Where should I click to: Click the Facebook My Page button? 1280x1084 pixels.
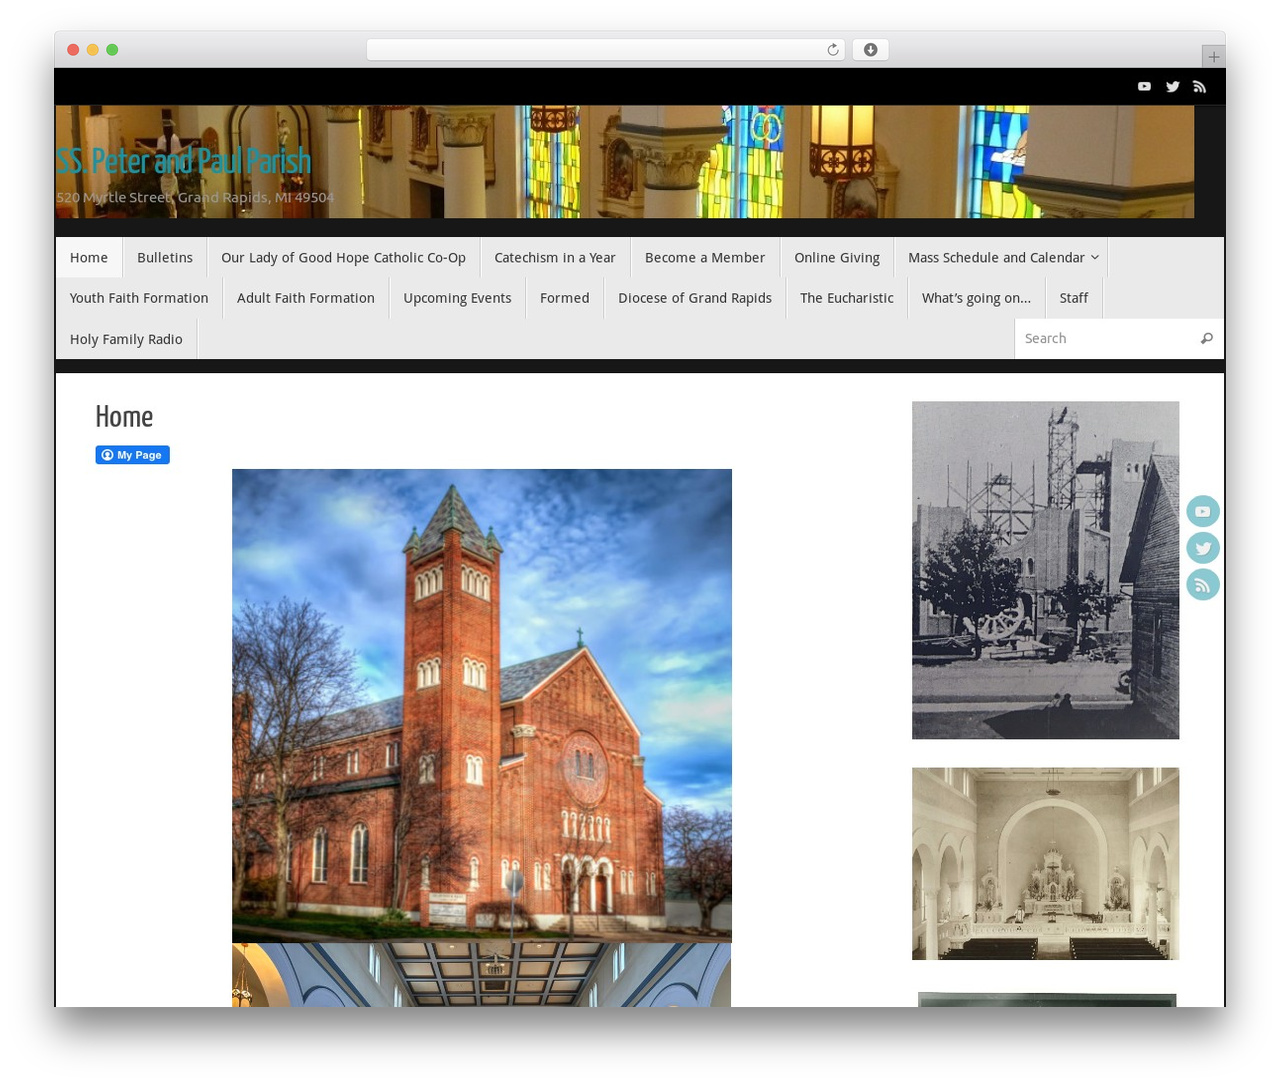click(x=133, y=455)
